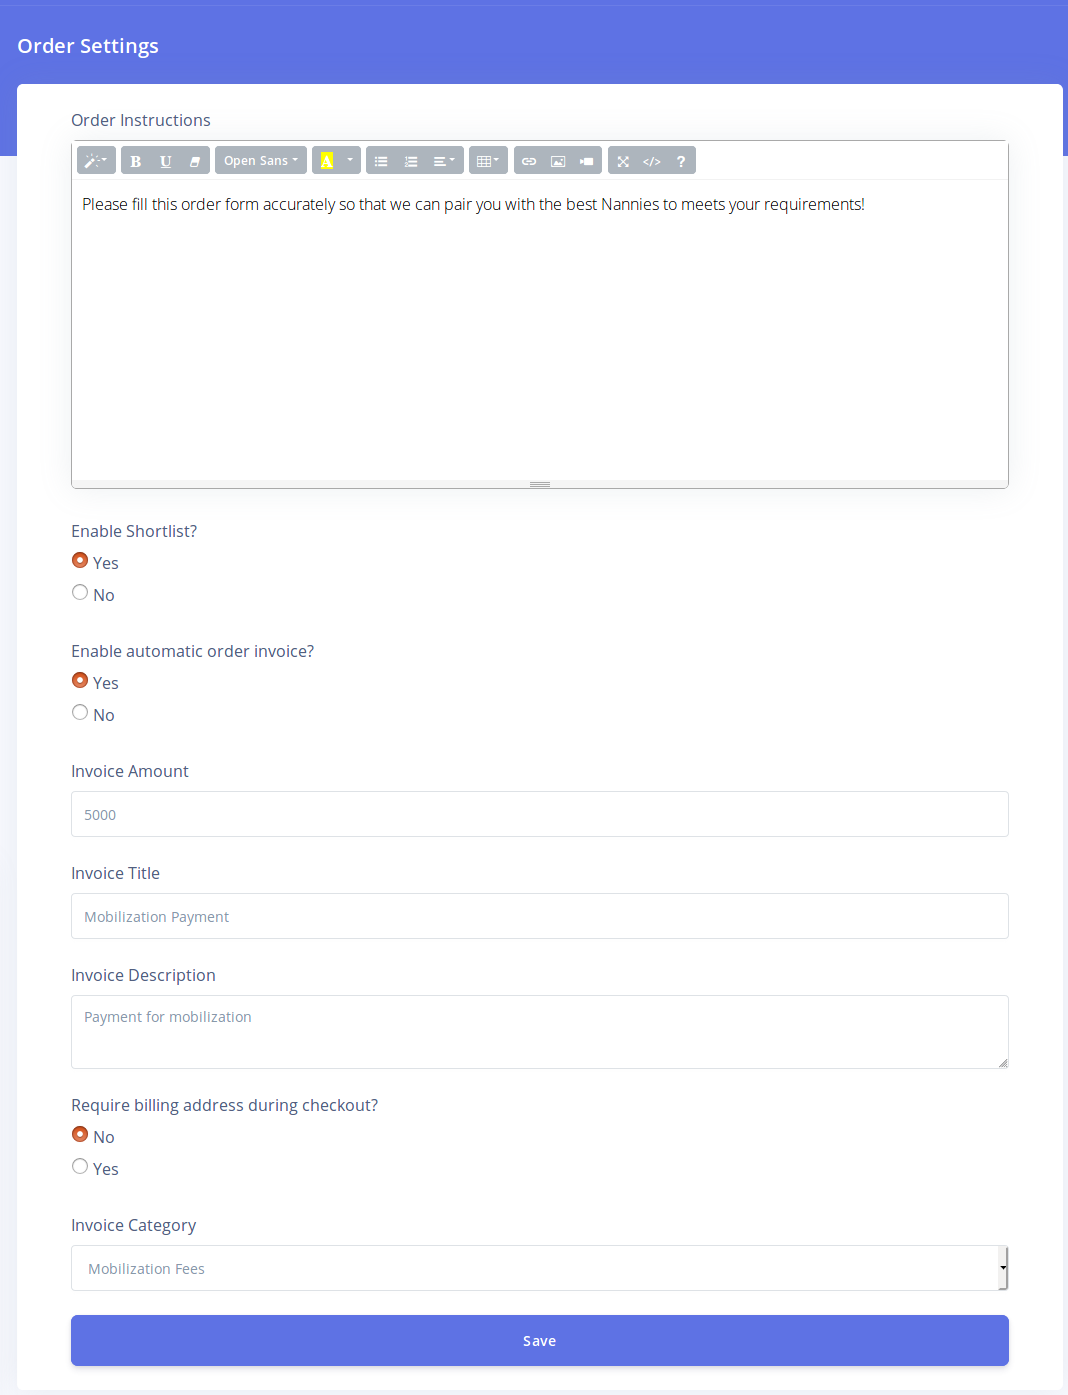Screen dimensions: 1068x1395
Task: Open the Open Sans font family dropdown
Action: tap(260, 161)
